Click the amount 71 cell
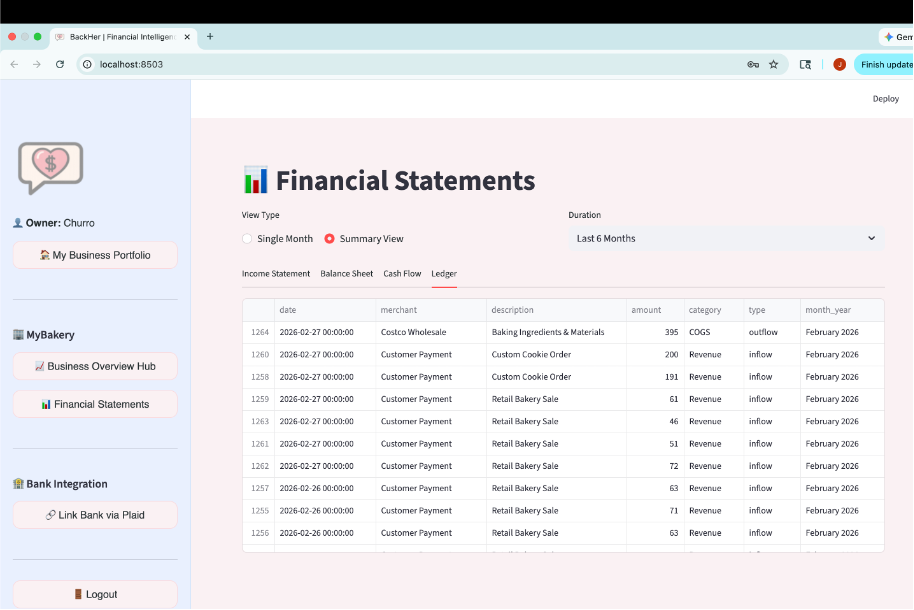914x610 pixels. coord(655,510)
